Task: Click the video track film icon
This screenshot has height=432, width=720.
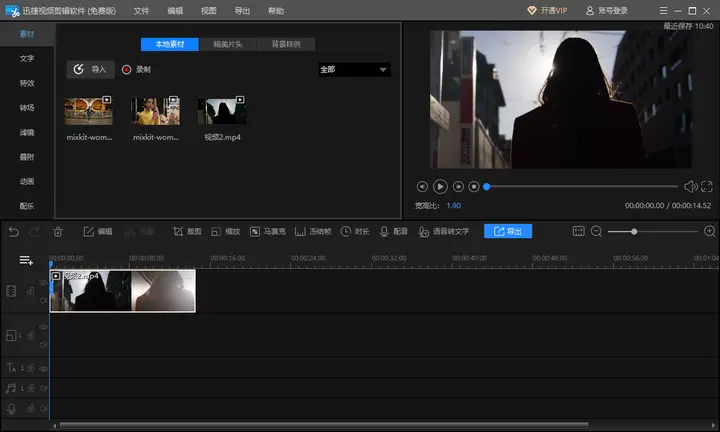Action: tap(11, 291)
